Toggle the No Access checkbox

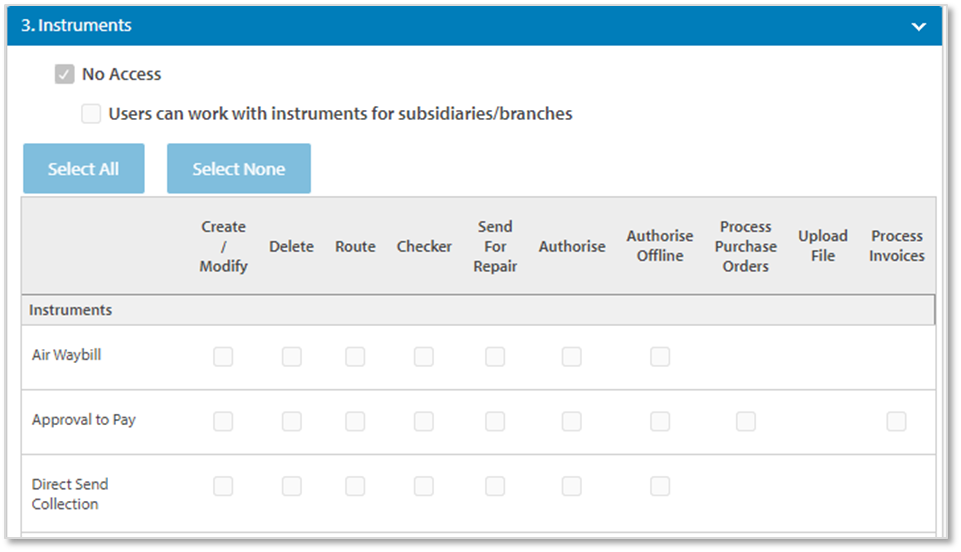(x=65, y=74)
